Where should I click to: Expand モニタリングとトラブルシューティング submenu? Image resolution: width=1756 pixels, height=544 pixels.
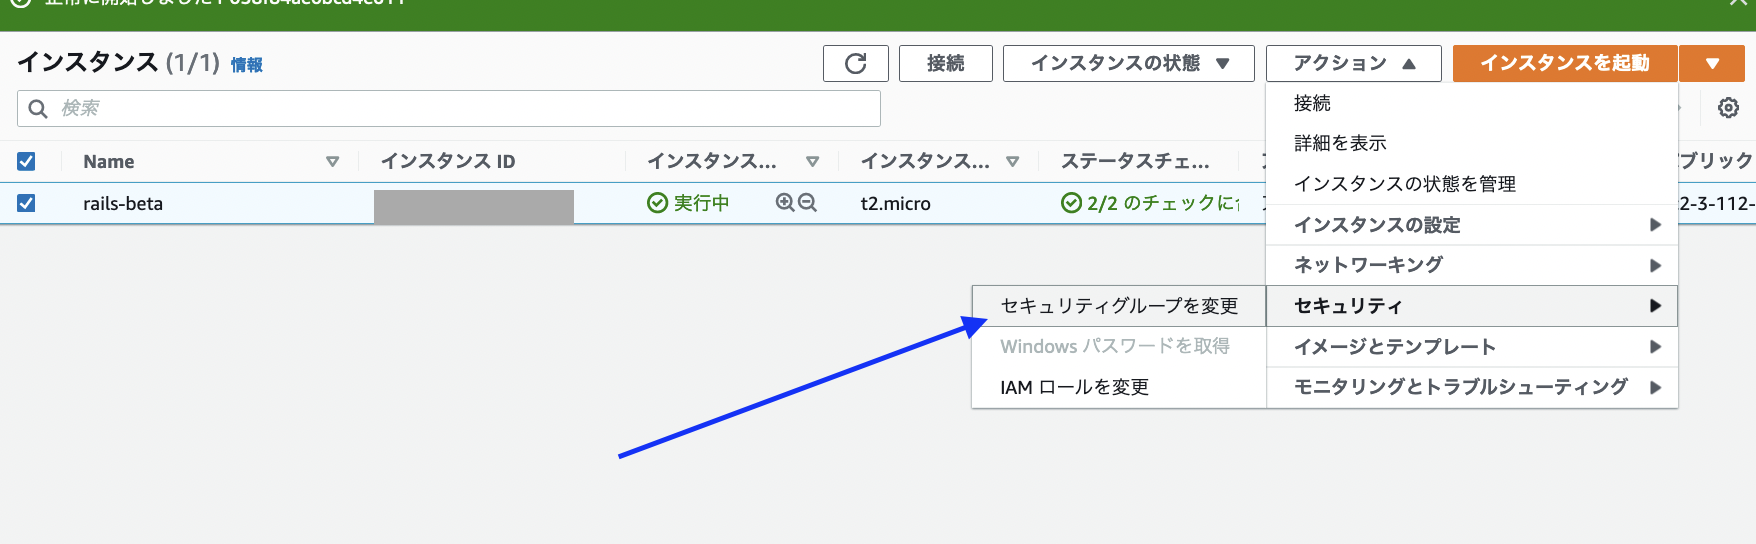click(x=1471, y=387)
